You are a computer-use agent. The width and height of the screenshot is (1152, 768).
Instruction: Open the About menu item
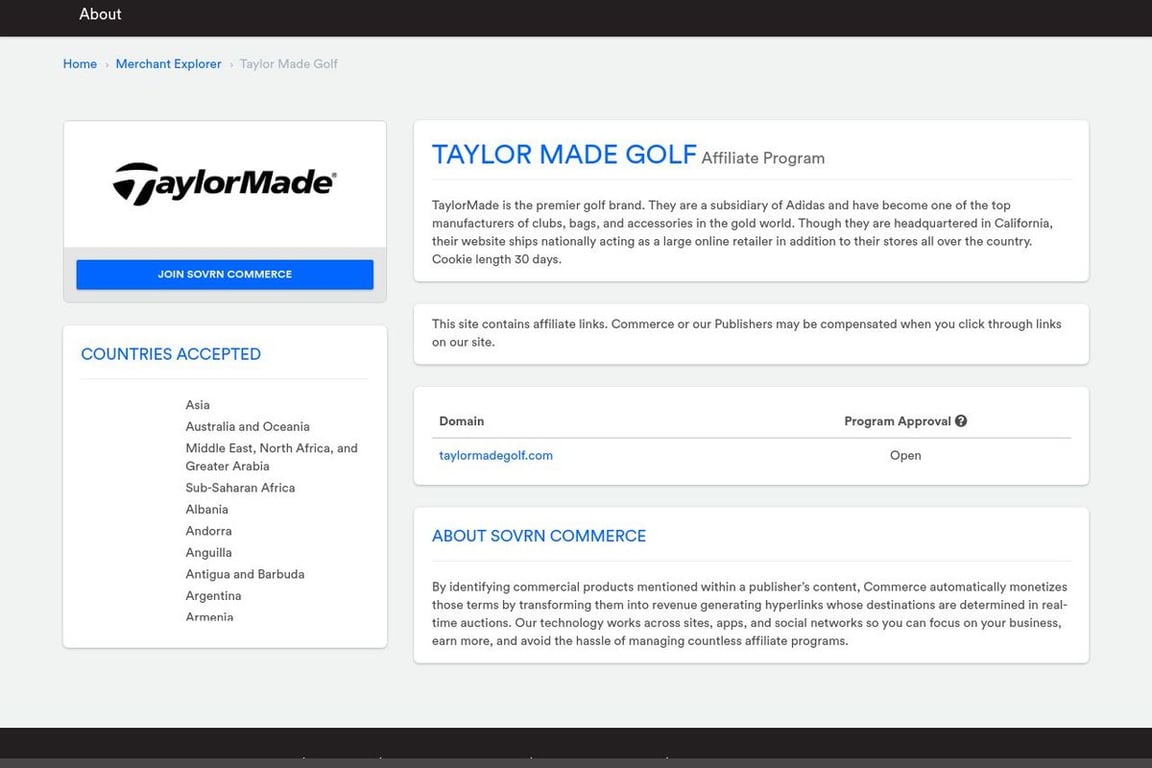(100, 14)
